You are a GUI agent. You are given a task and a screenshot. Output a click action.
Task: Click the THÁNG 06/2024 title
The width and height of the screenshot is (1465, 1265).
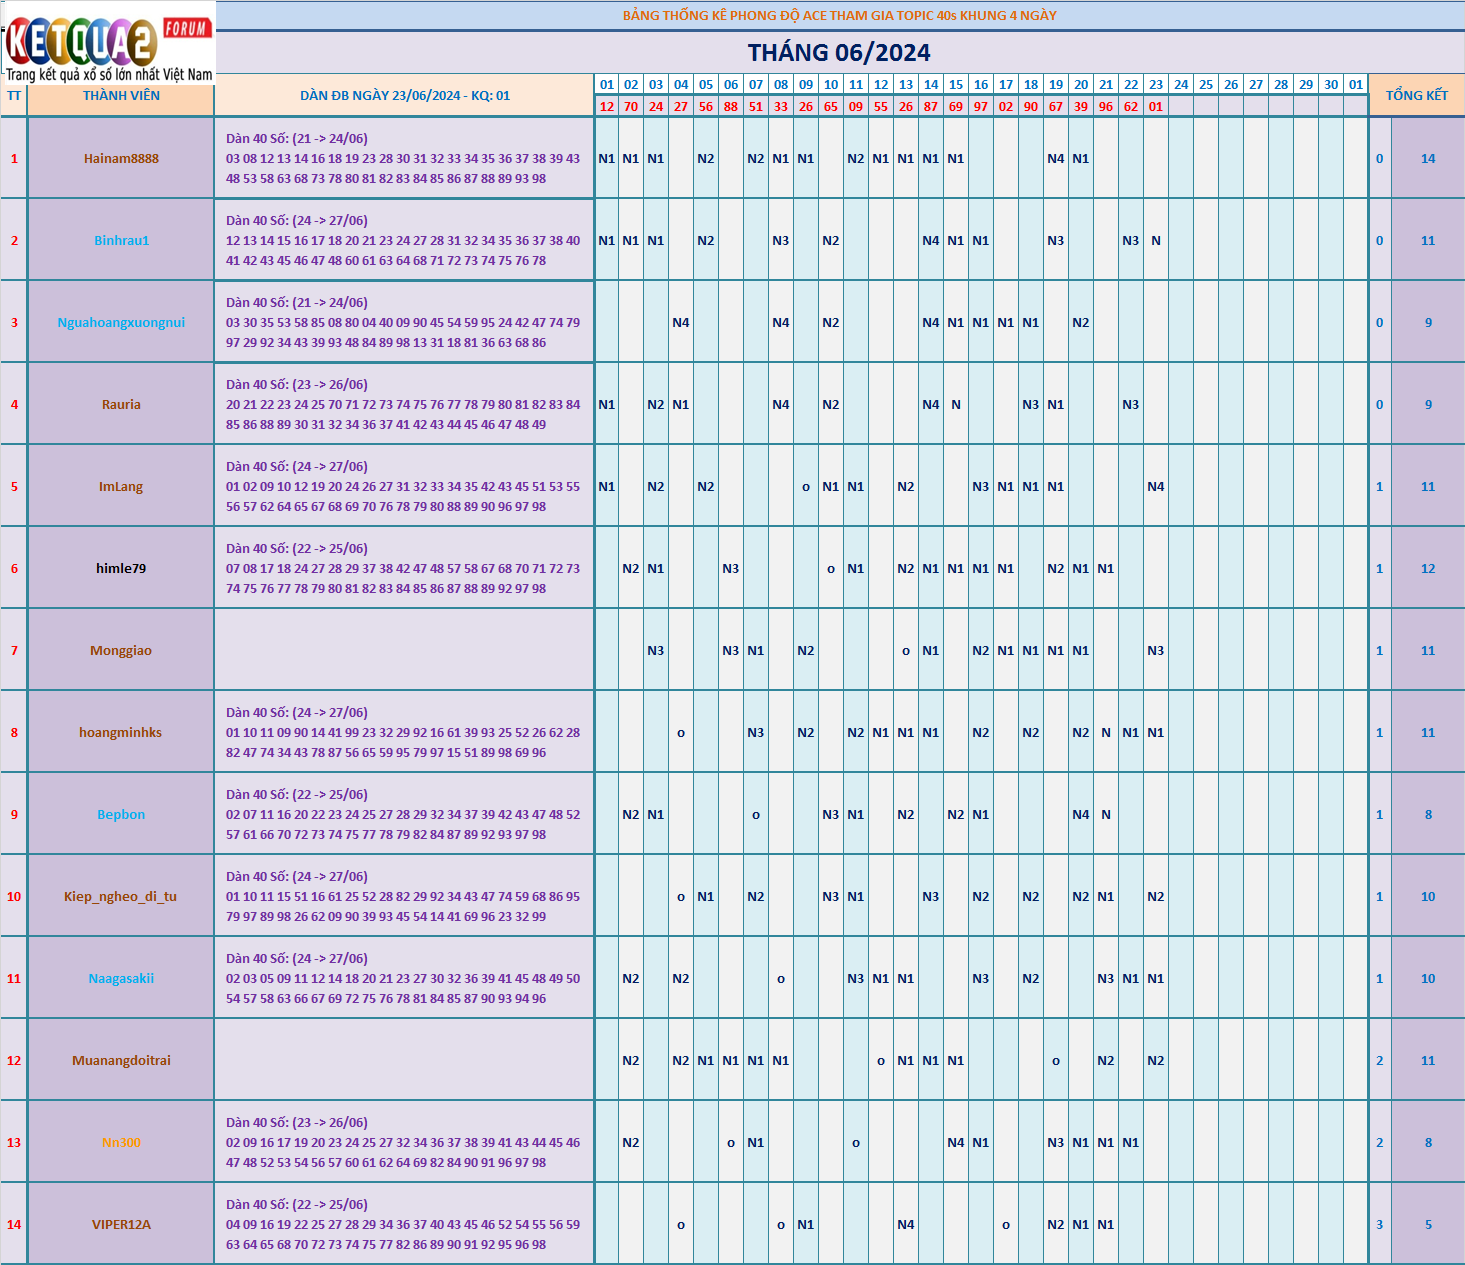click(x=839, y=53)
